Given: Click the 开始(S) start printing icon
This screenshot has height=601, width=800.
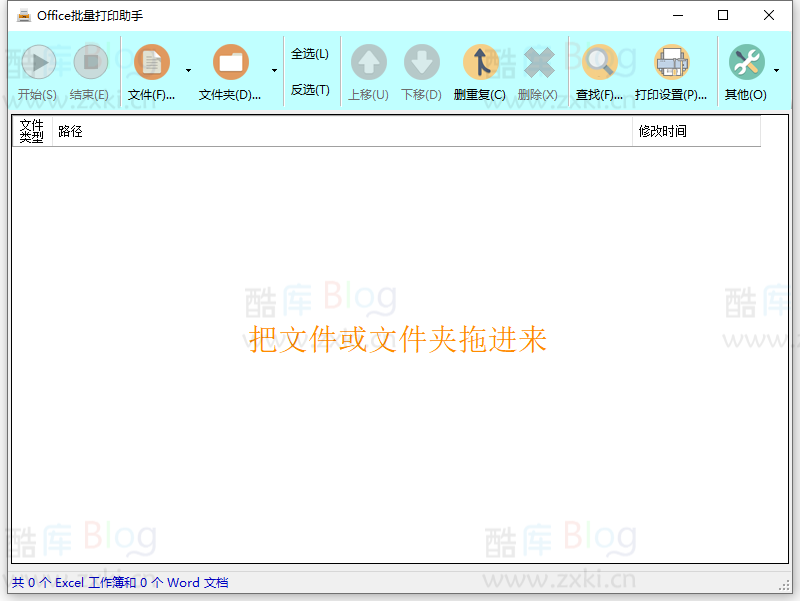Looking at the screenshot, I should tap(37, 61).
